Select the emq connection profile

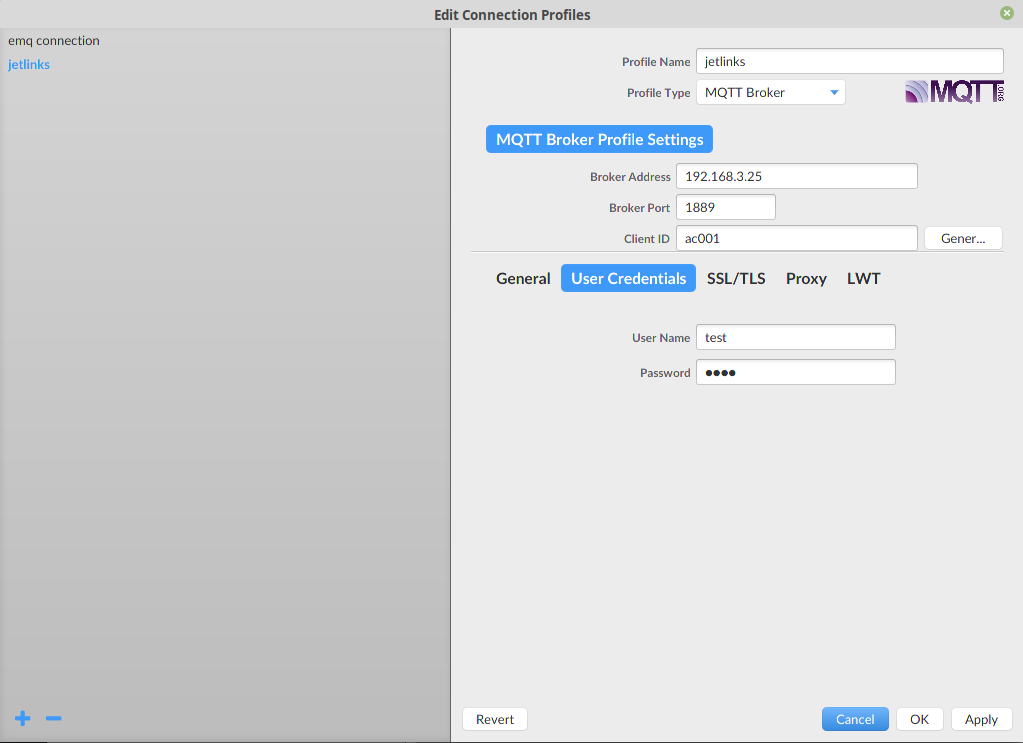pyautogui.click(x=54, y=41)
